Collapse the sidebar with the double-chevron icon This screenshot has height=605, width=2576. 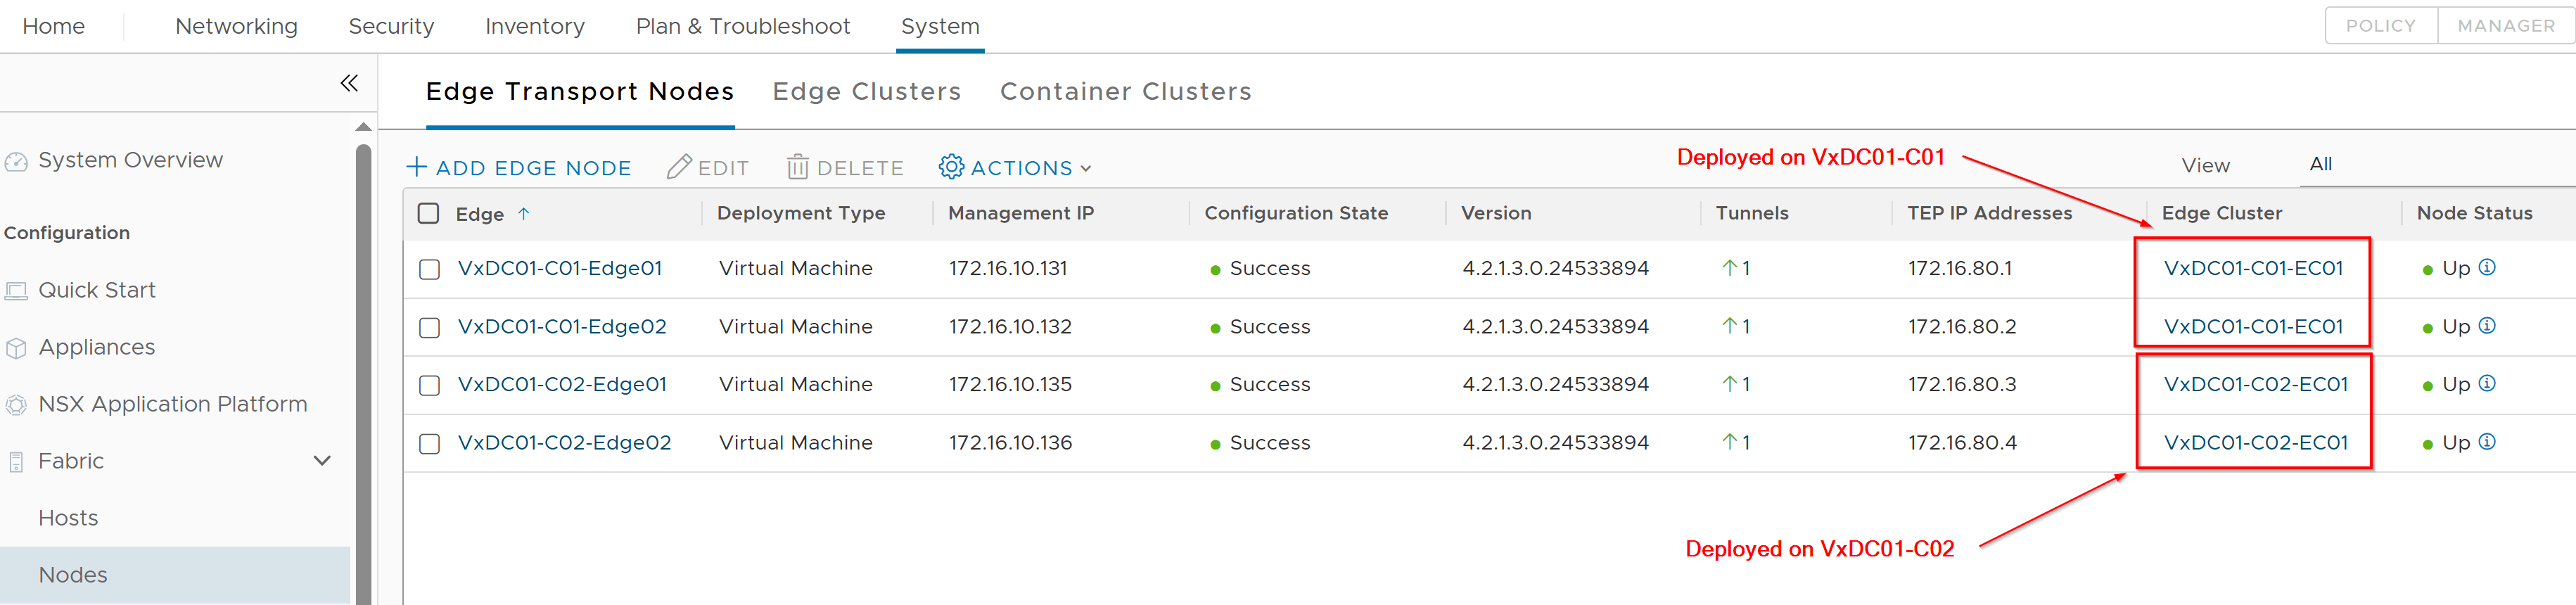click(x=349, y=83)
